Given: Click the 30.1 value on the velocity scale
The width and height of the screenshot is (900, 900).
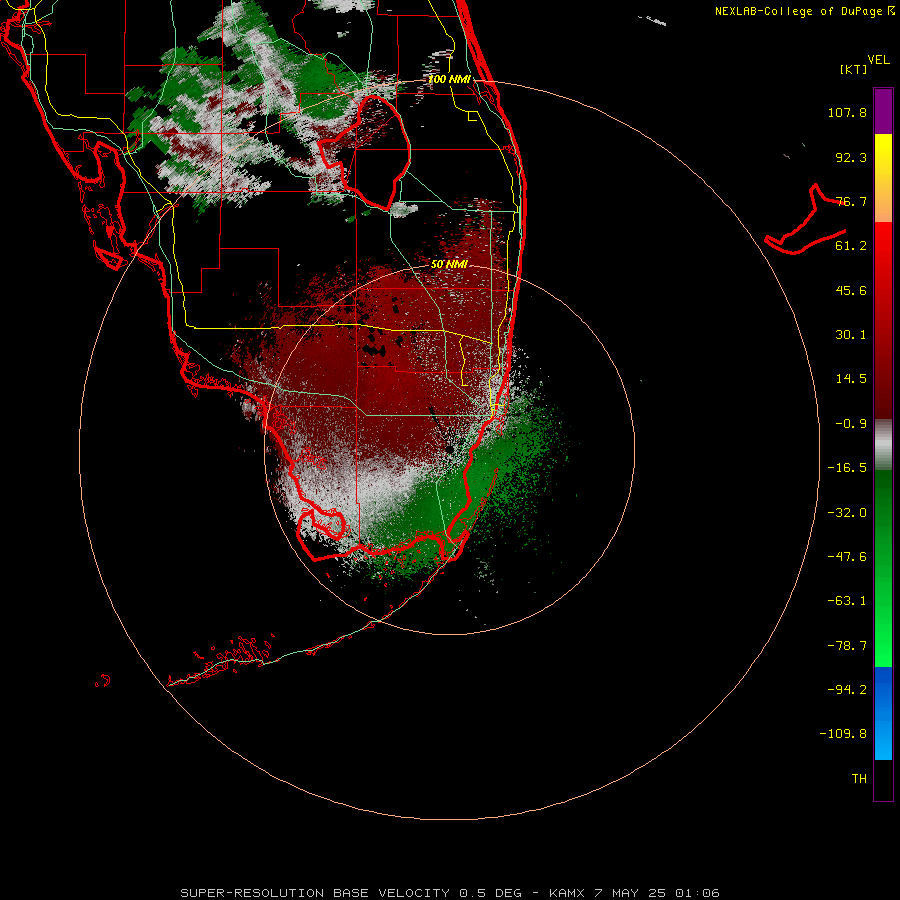Looking at the screenshot, I should [851, 335].
